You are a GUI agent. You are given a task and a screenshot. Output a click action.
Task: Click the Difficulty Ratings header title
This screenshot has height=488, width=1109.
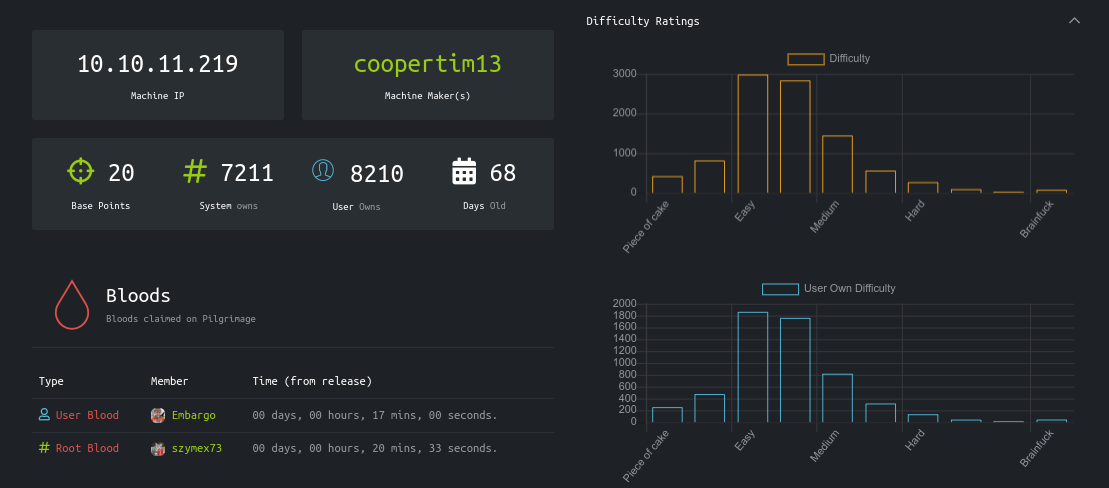pyautogui.click(x=643, y=21)
